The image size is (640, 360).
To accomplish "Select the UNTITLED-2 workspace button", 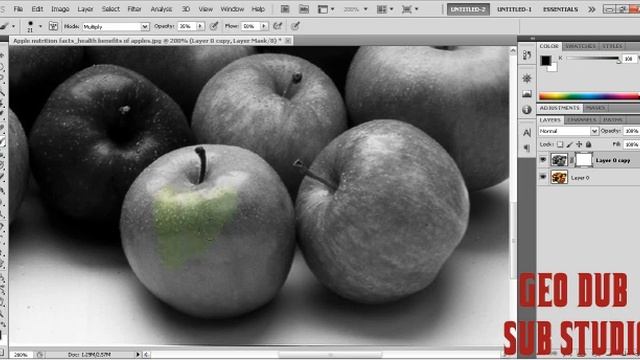I will [468, 9].
